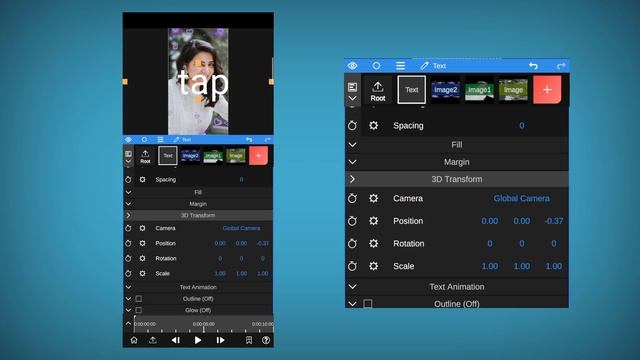Open help question mark icon on phone
The image size is (640, 360).
pos(266,340)
